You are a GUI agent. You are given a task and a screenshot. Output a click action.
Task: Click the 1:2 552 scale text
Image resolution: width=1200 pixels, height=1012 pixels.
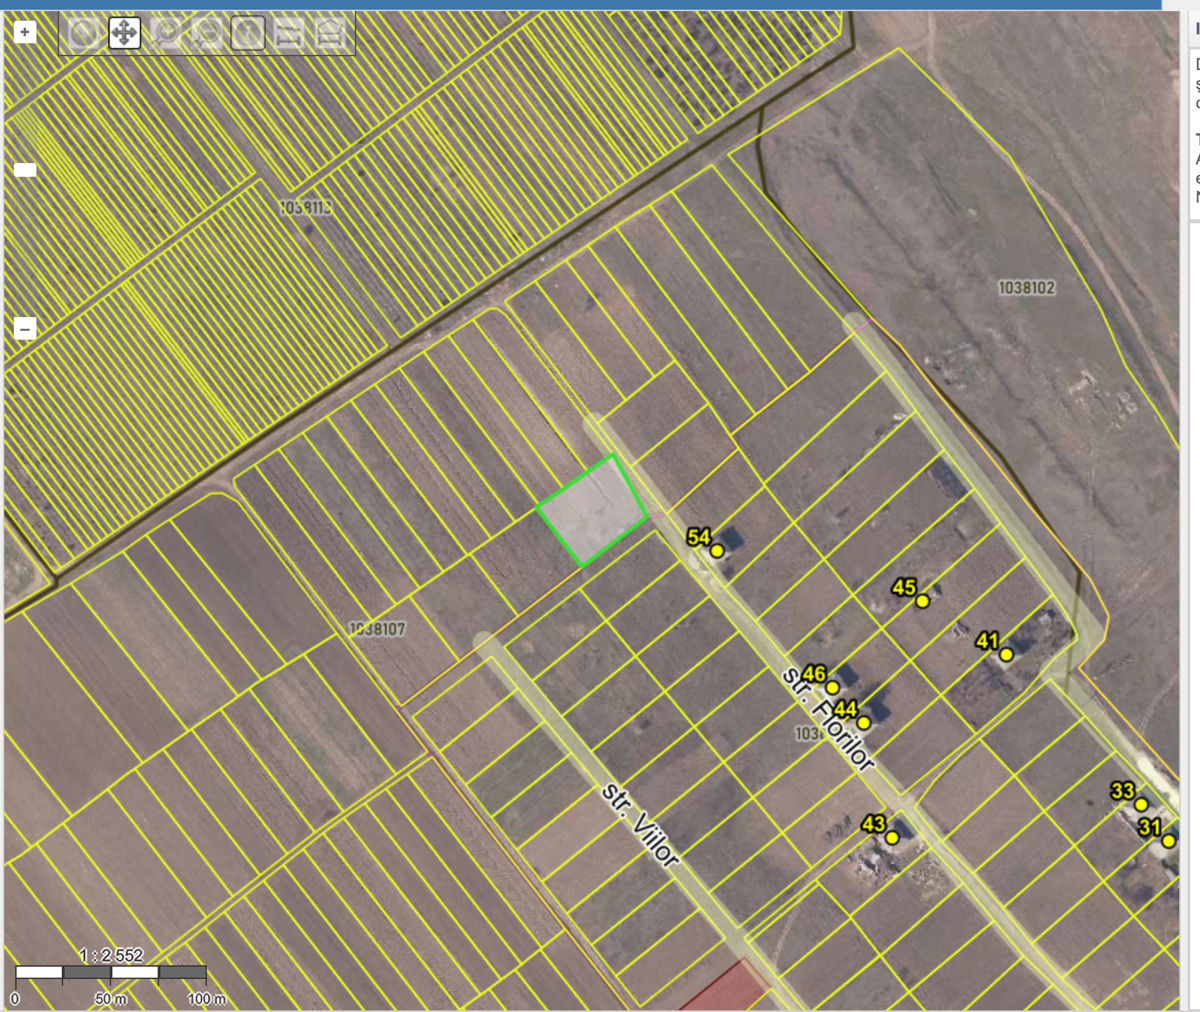click(x=111, y=955)
